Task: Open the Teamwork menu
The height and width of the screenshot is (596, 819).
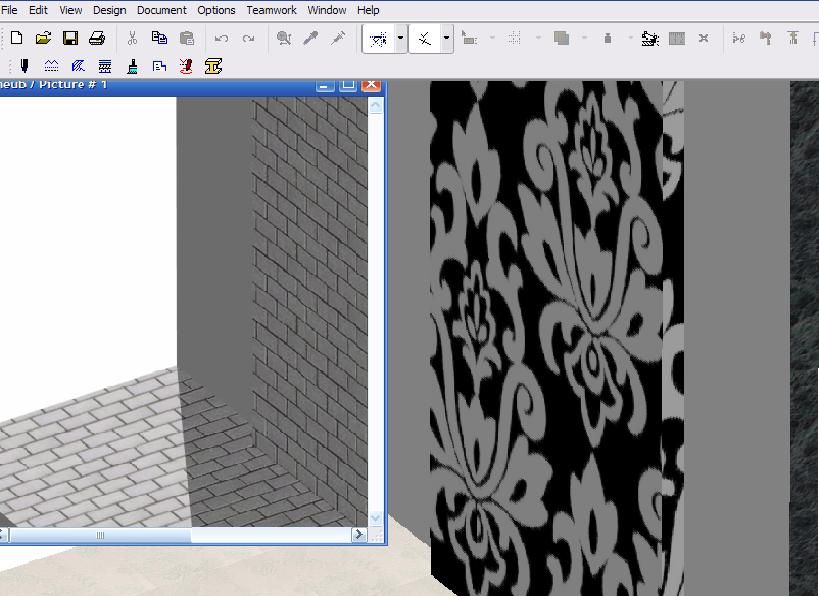Action: point(271,10)
